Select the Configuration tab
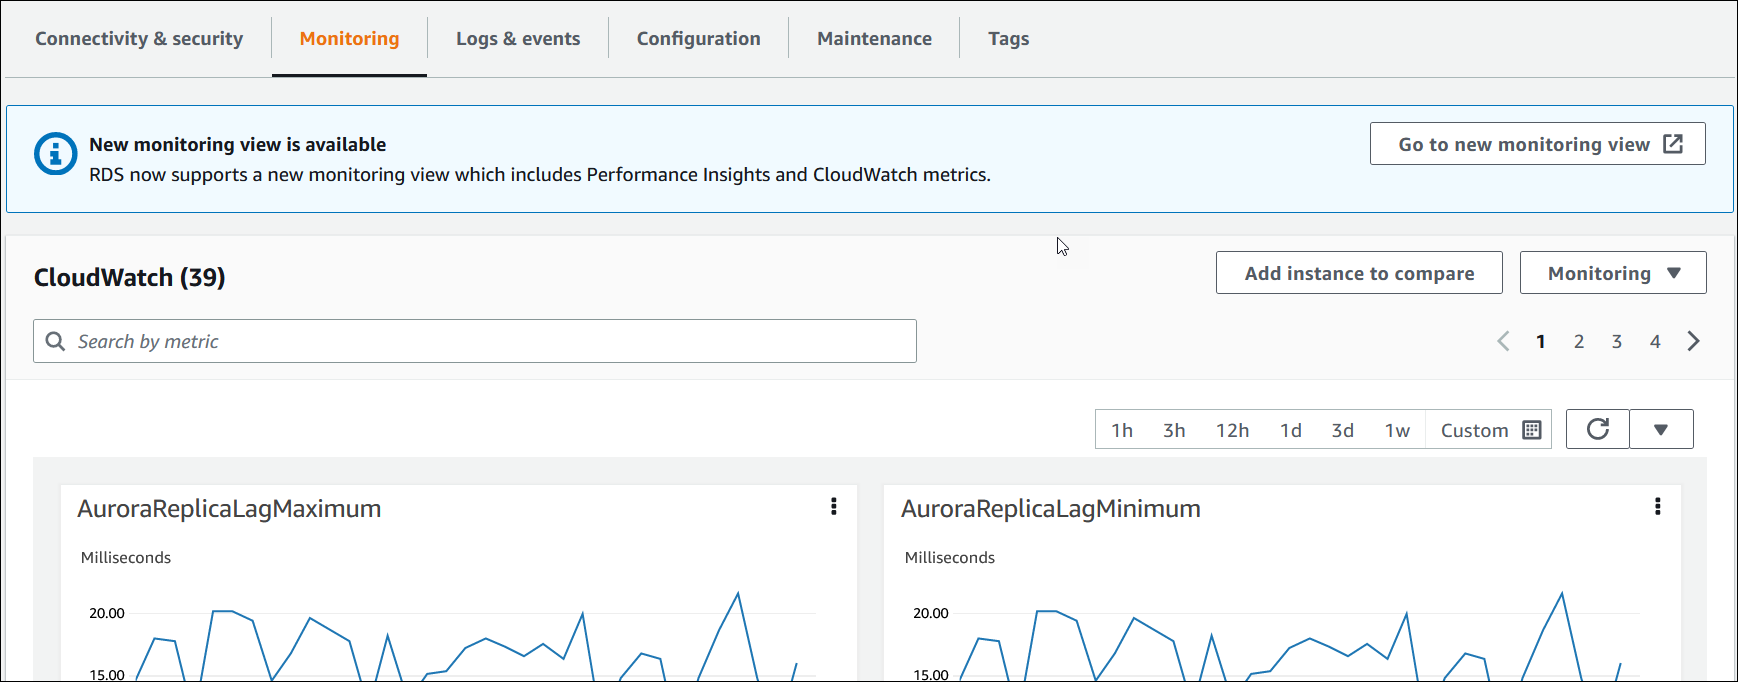 coord(698,39)
